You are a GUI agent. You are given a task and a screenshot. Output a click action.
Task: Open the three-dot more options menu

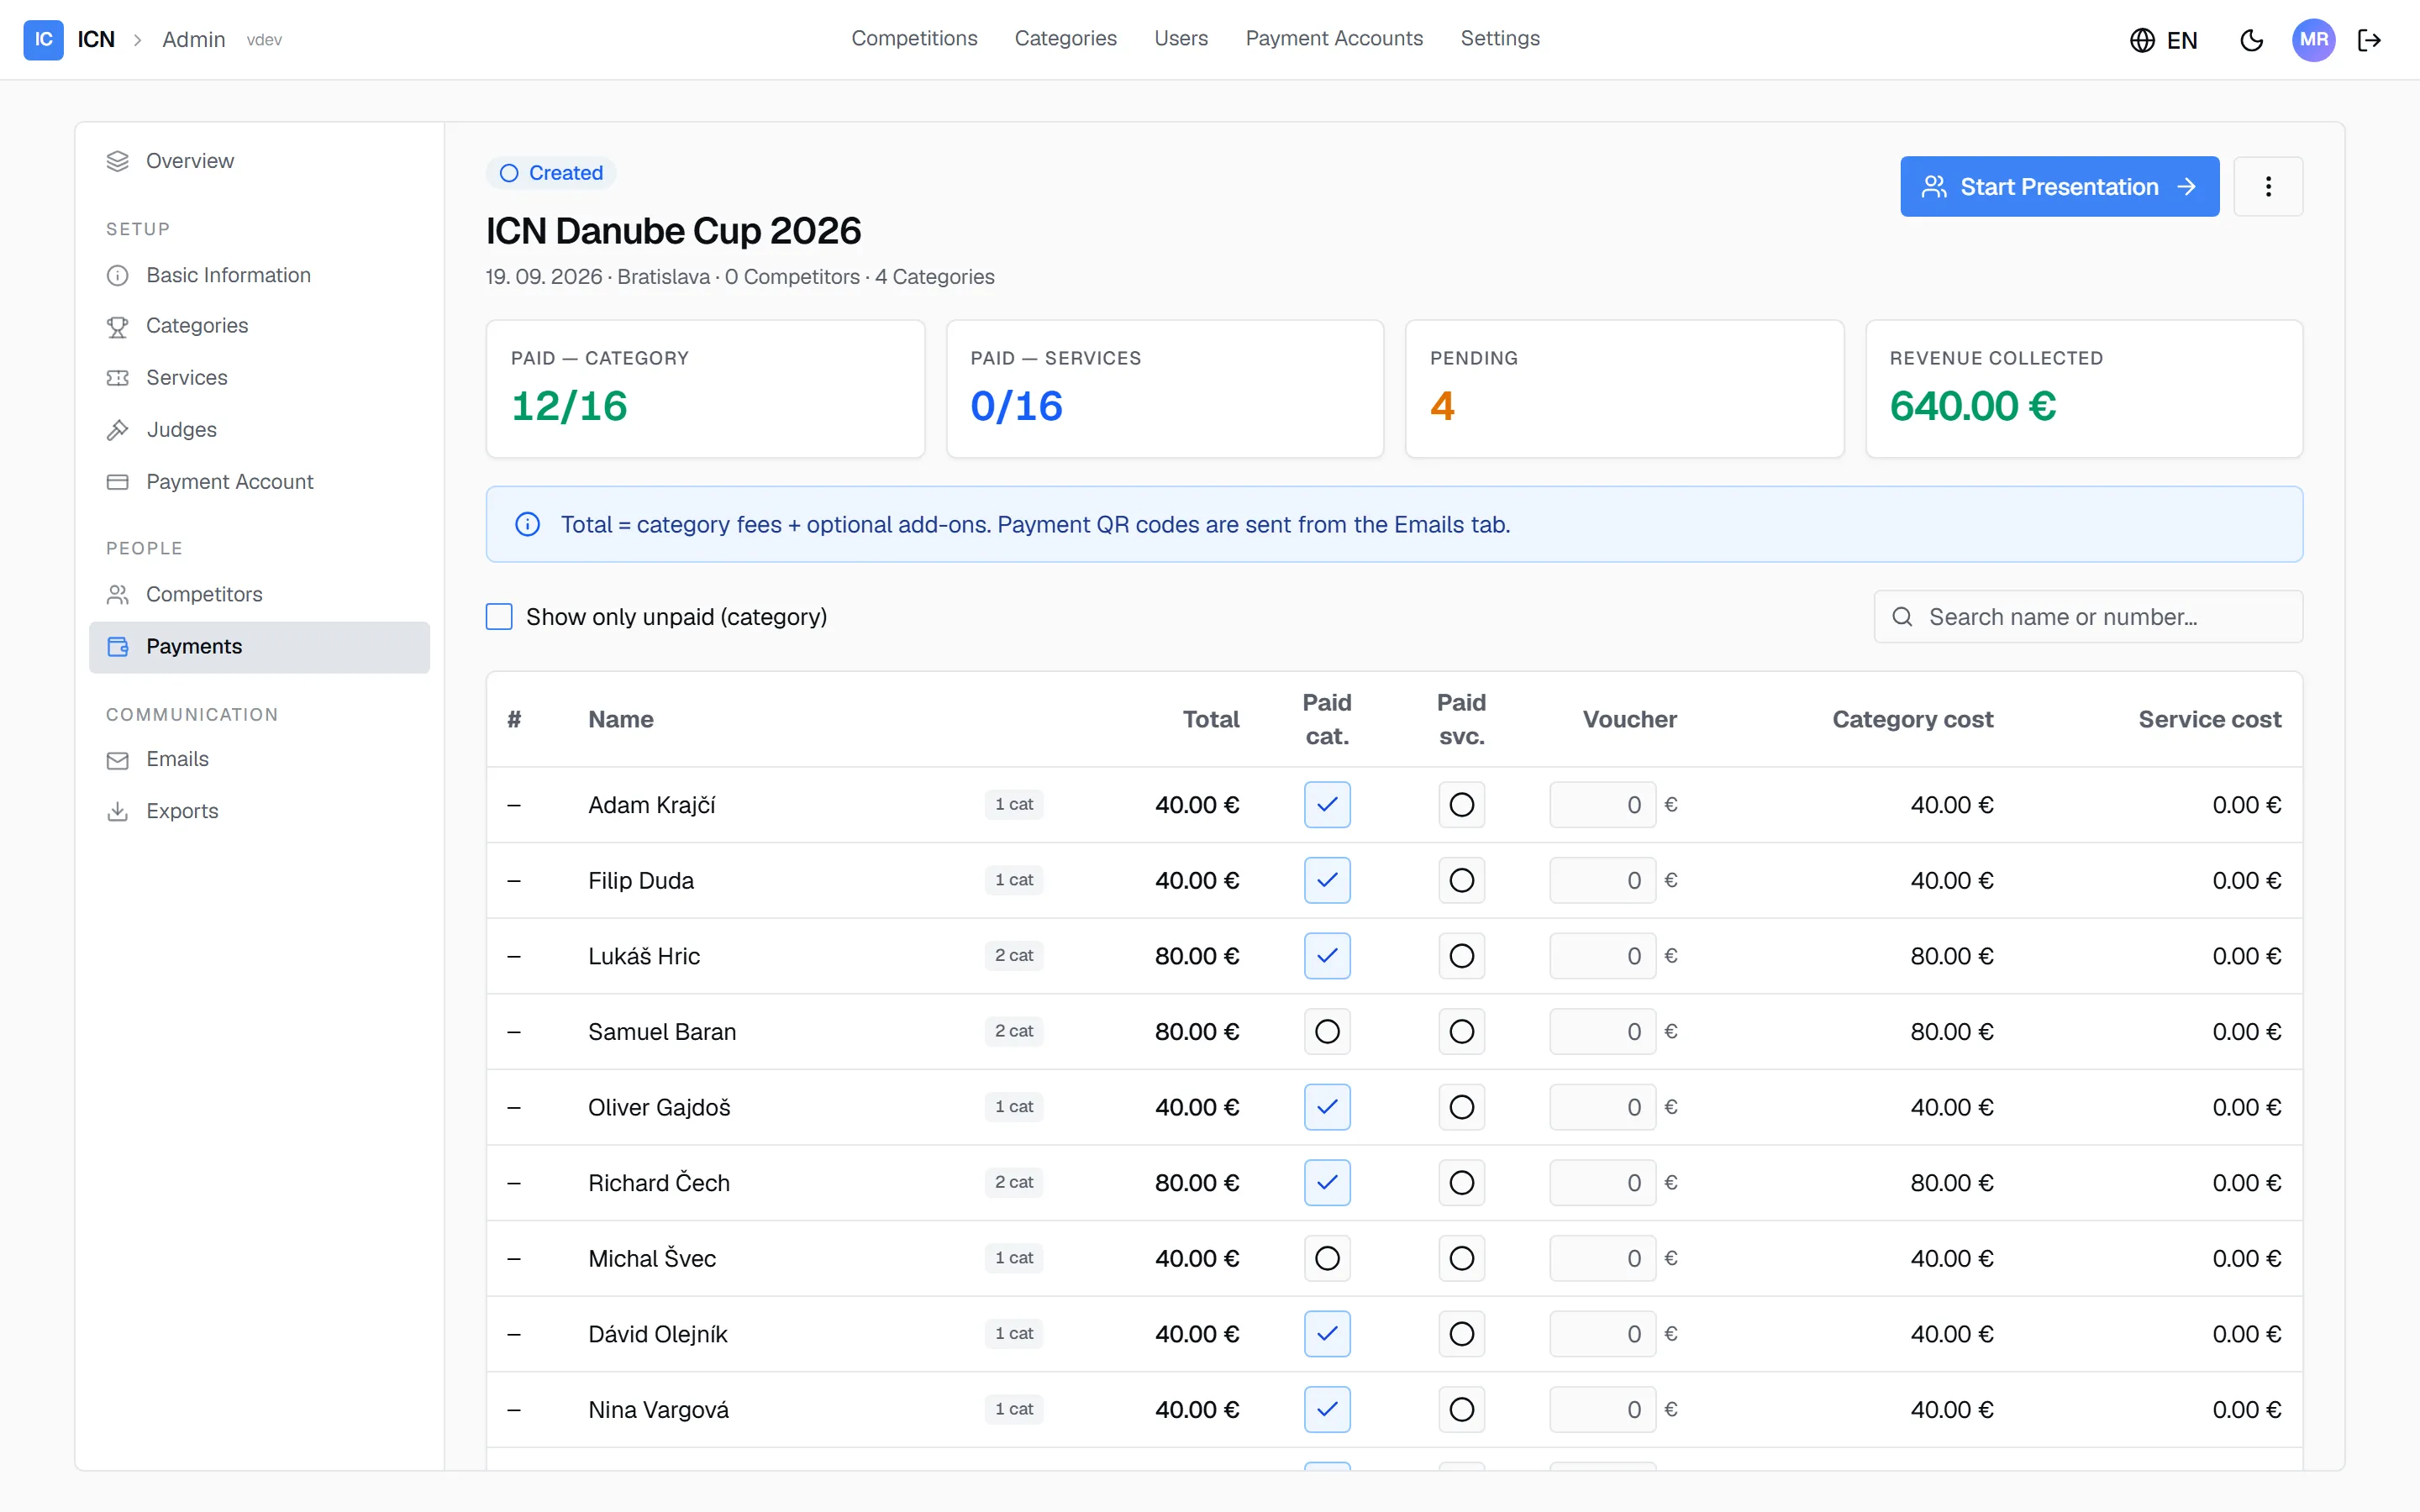[2268, 186]
